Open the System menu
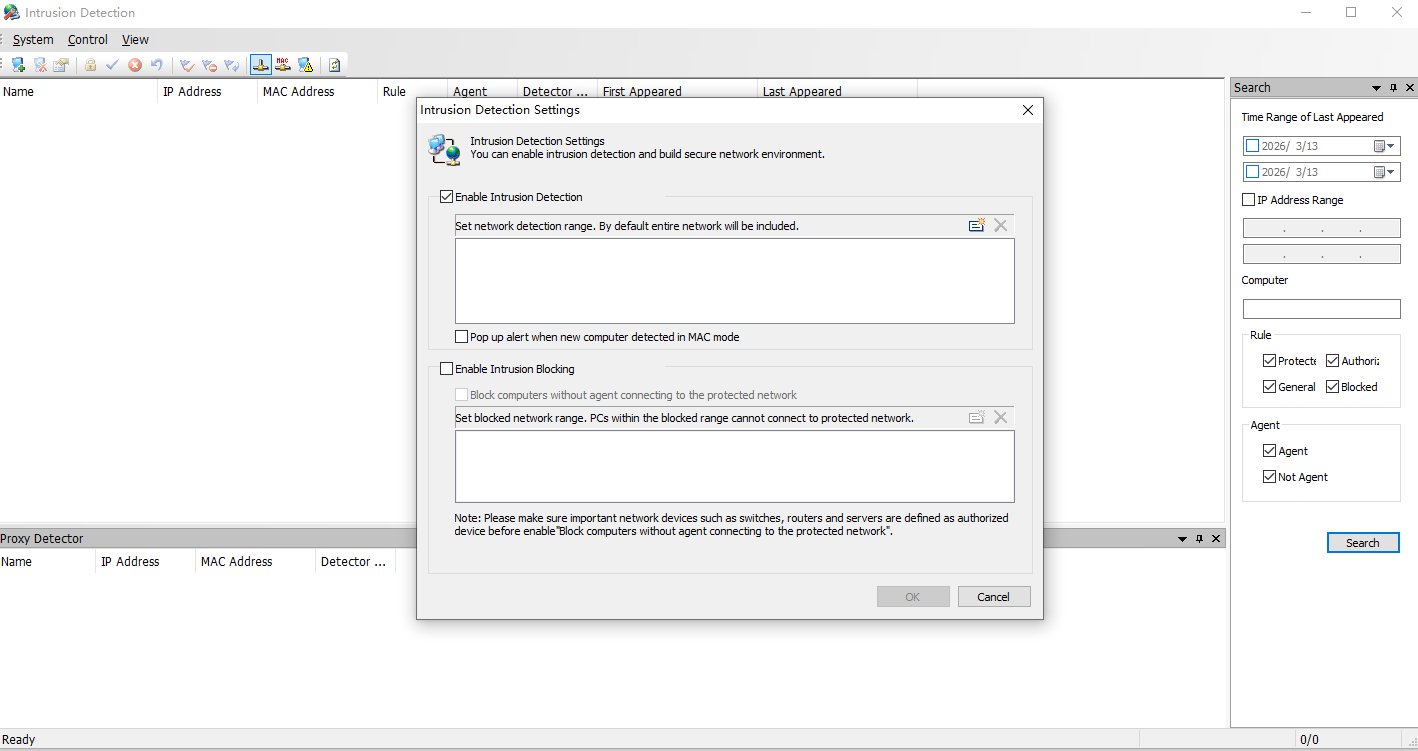Viewport: 1418px width, 751px height. click(x=33, y=40)
